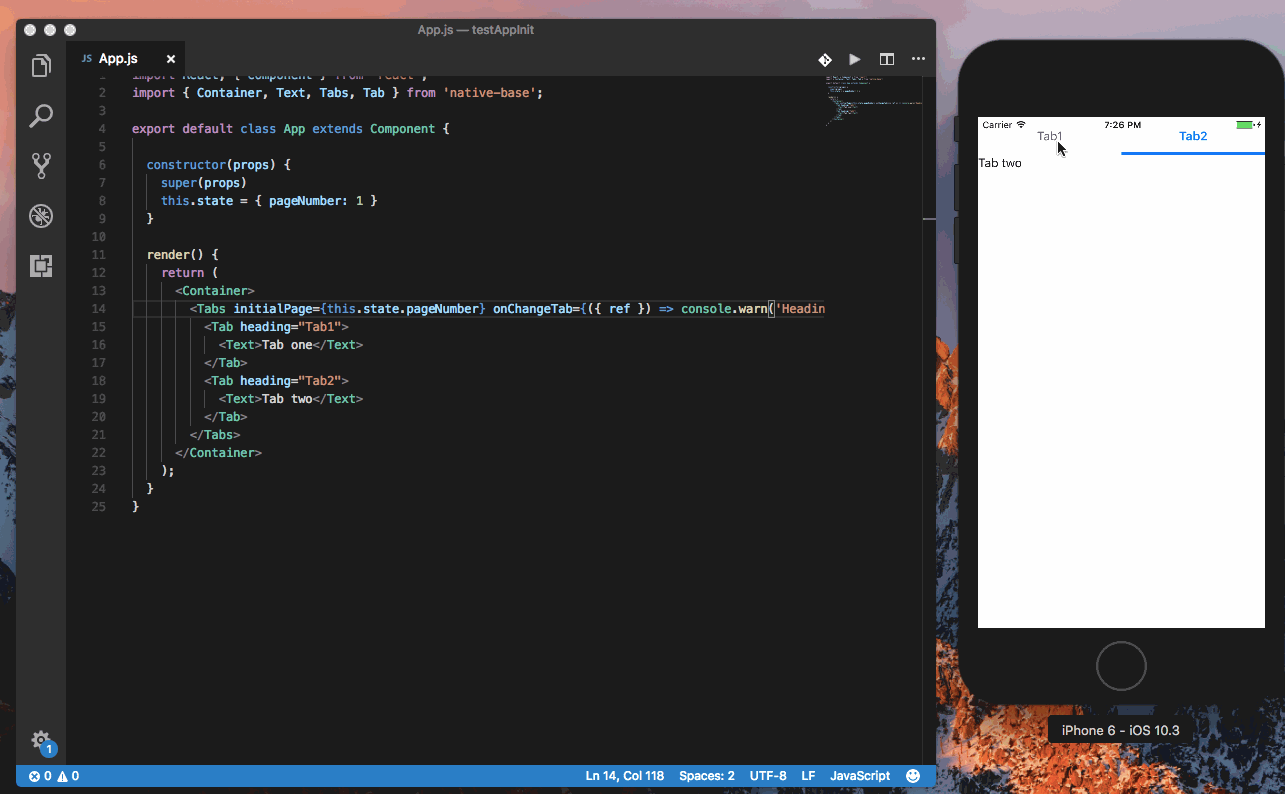
Task: Split the editor with the split icon
Action: pyautogui.click(x=887, y=59)
